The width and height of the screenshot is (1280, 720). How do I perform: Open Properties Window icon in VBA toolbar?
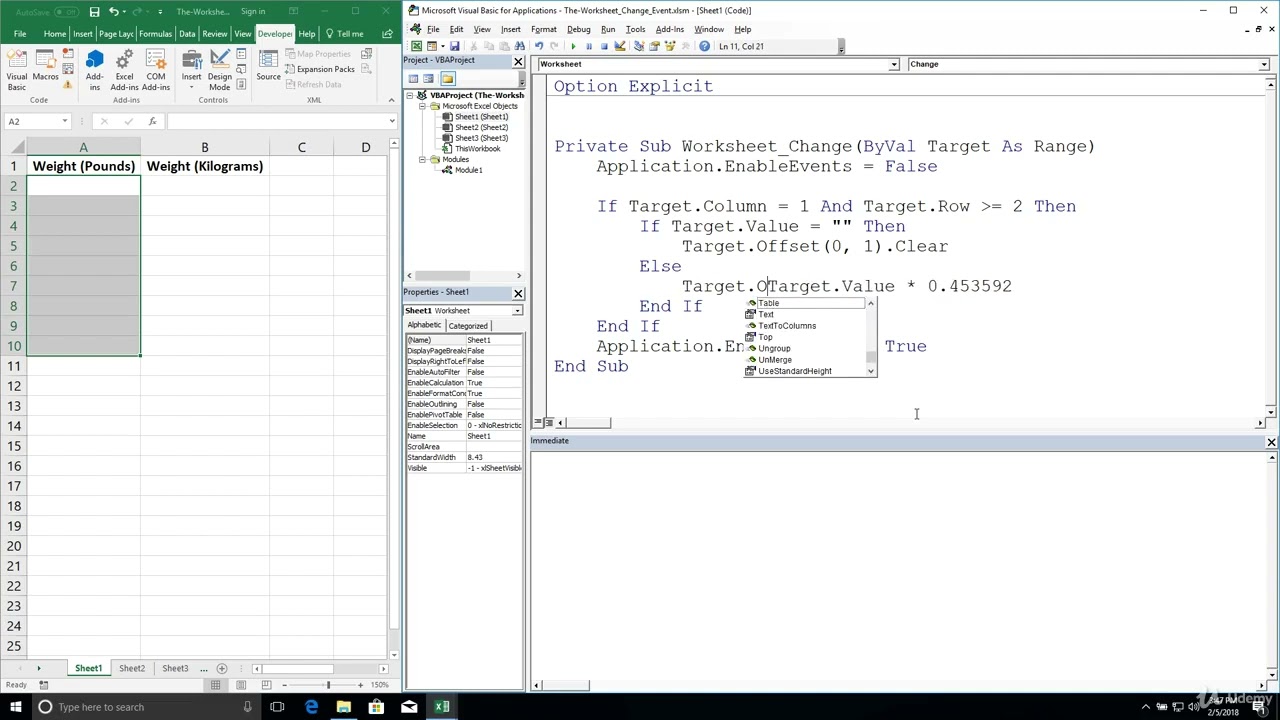655,46
